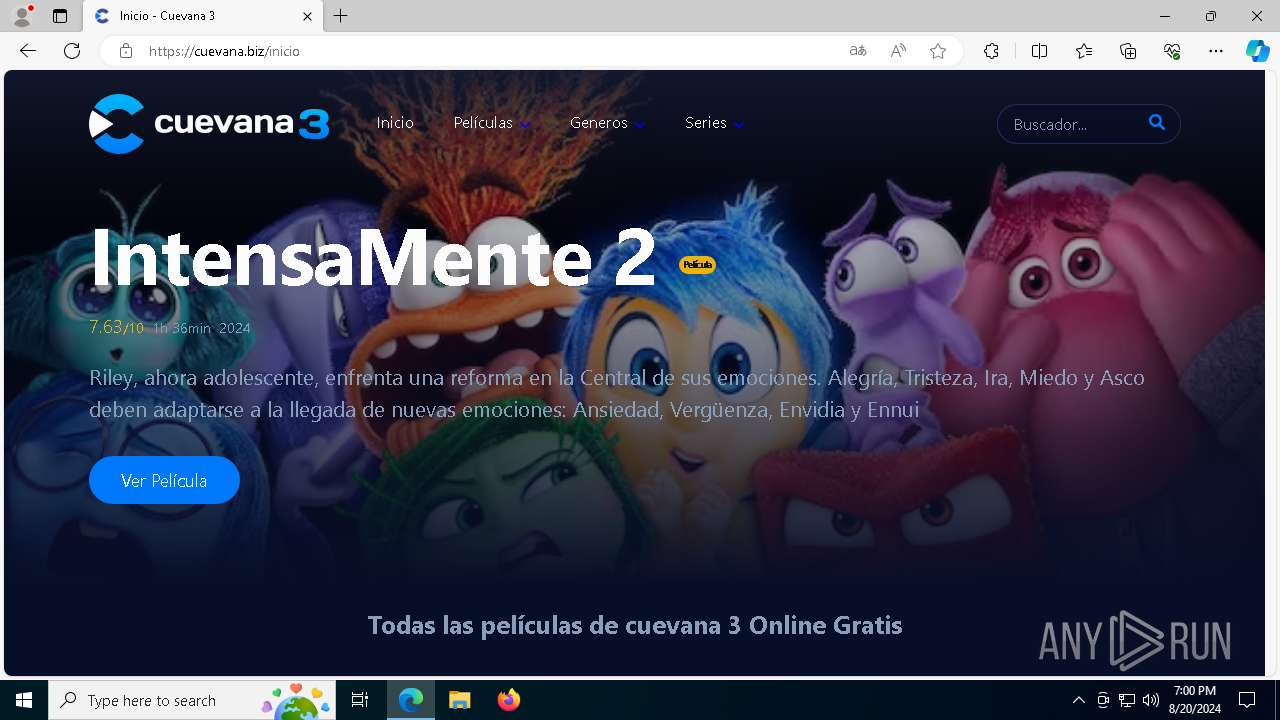Activate Read aloud icon
Viewport: 1280px width, 720px height.
coord(898,51)
